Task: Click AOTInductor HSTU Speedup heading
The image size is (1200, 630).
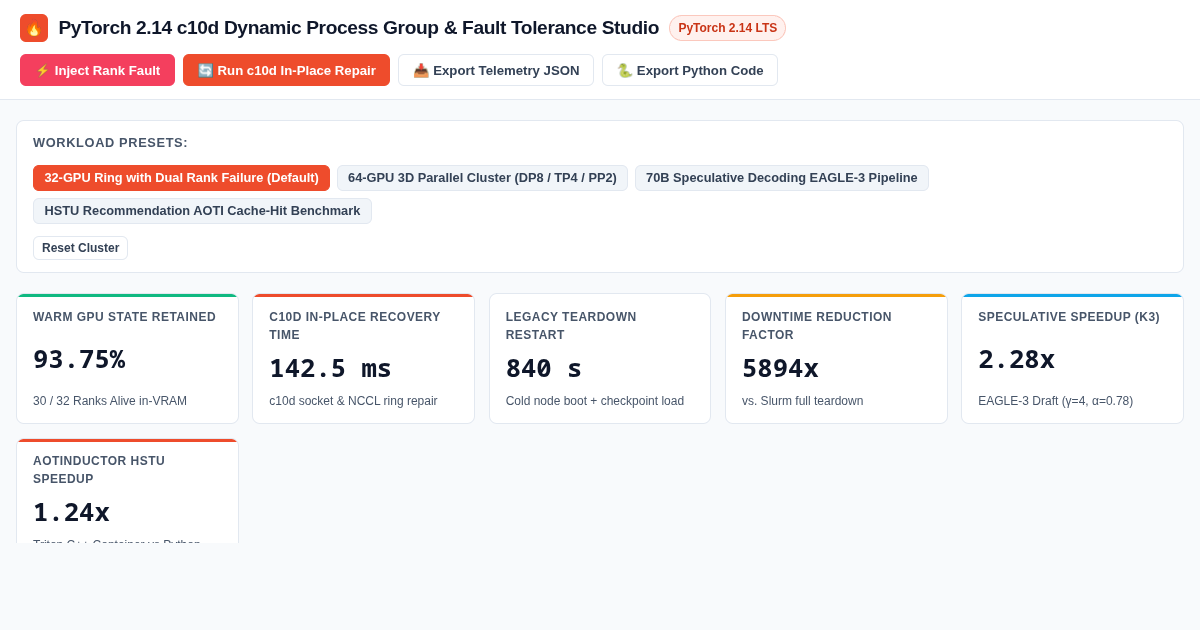Action: (x=99, y=470)
